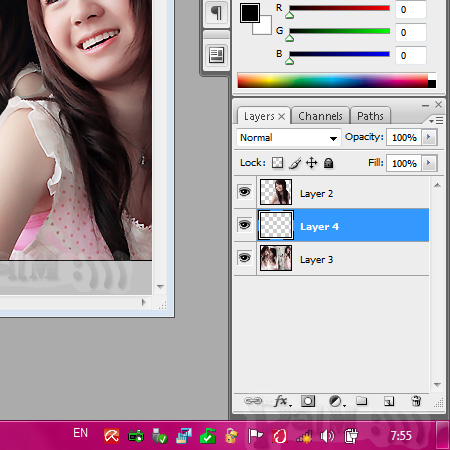Hide Layer 2 with eye icon
Screen dimensions: 450x450
[x=245, y=192]
